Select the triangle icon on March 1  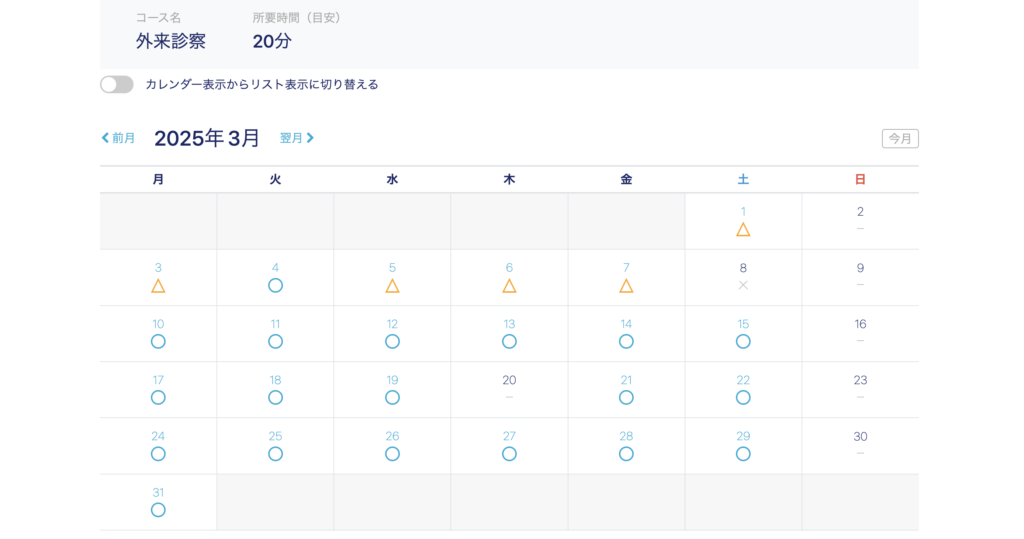(x=743, y=230)
